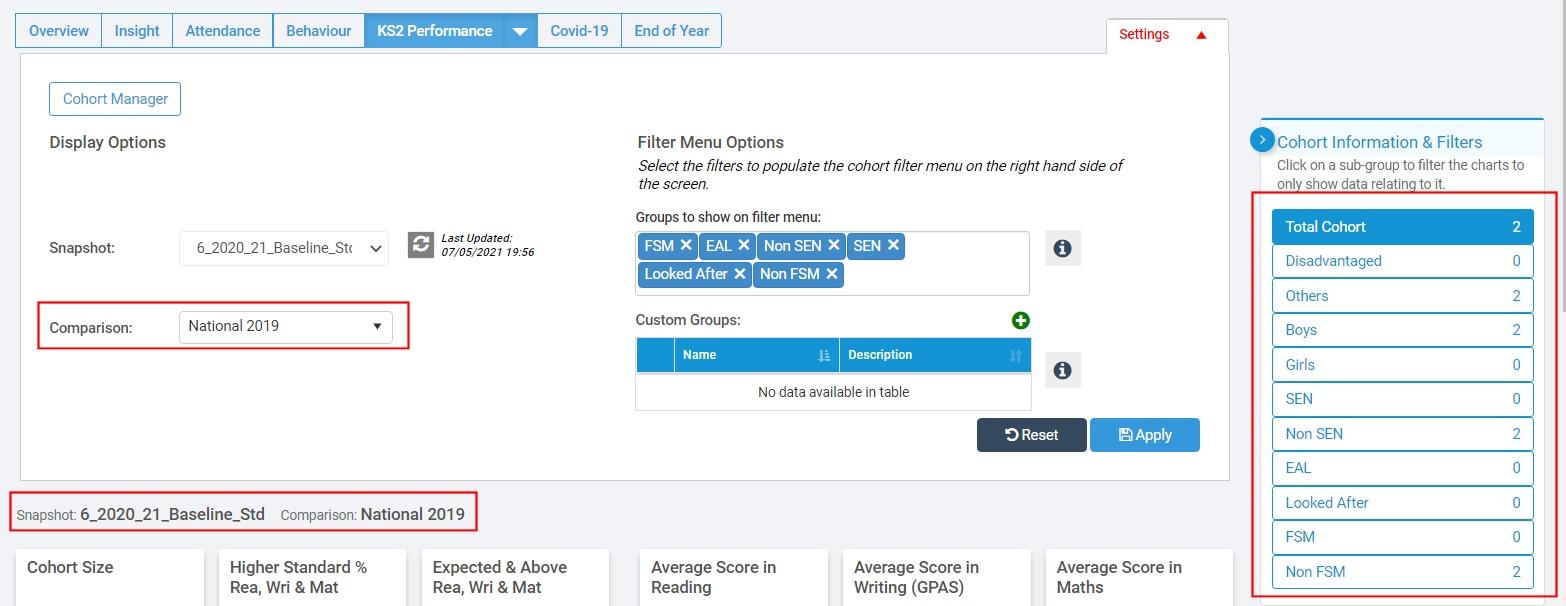
Task: Open the End of Year tab
Action: tap(671, 31)
